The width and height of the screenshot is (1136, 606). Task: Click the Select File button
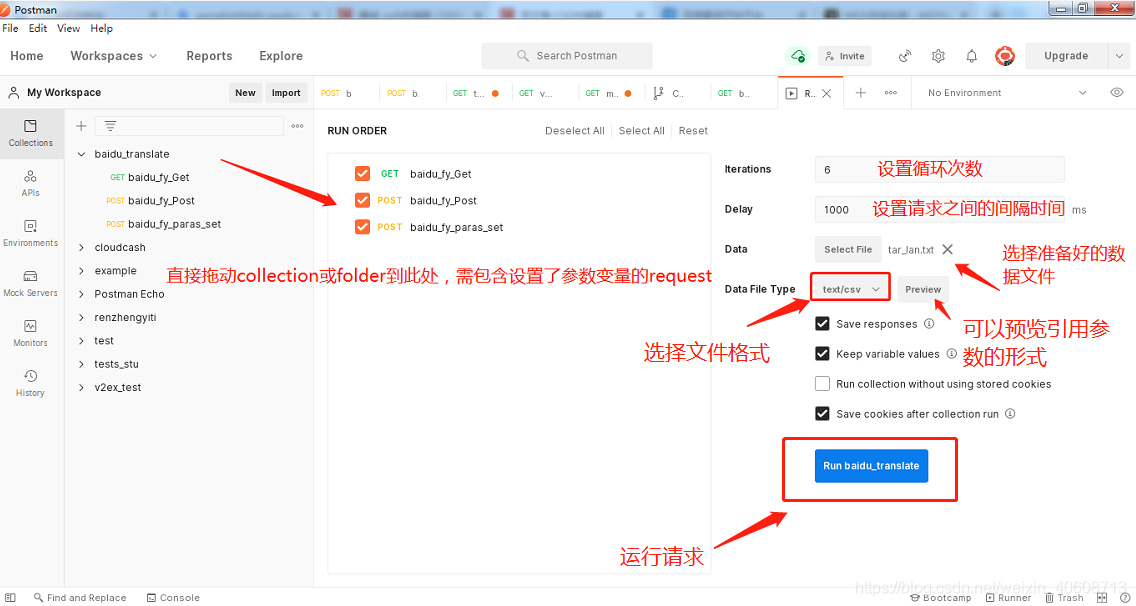coord(848,249)
